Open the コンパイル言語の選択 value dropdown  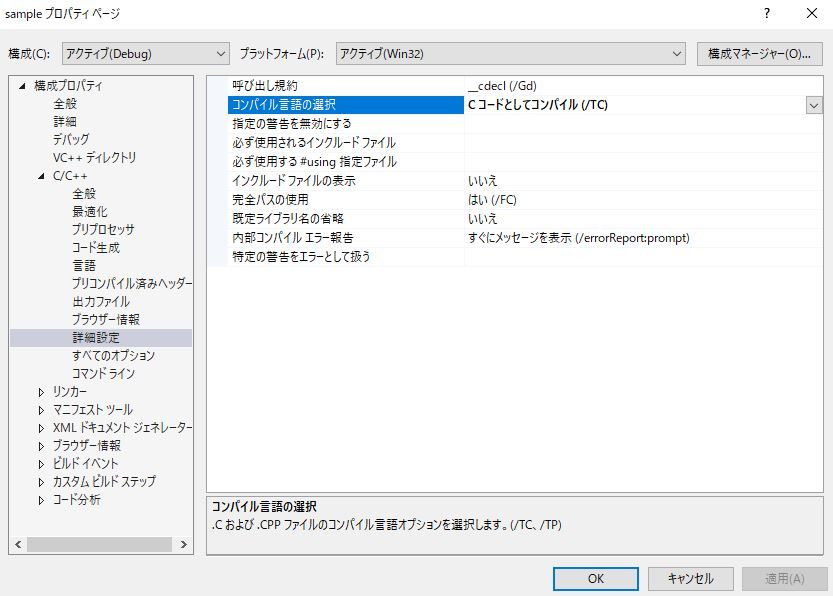[815, 103]
